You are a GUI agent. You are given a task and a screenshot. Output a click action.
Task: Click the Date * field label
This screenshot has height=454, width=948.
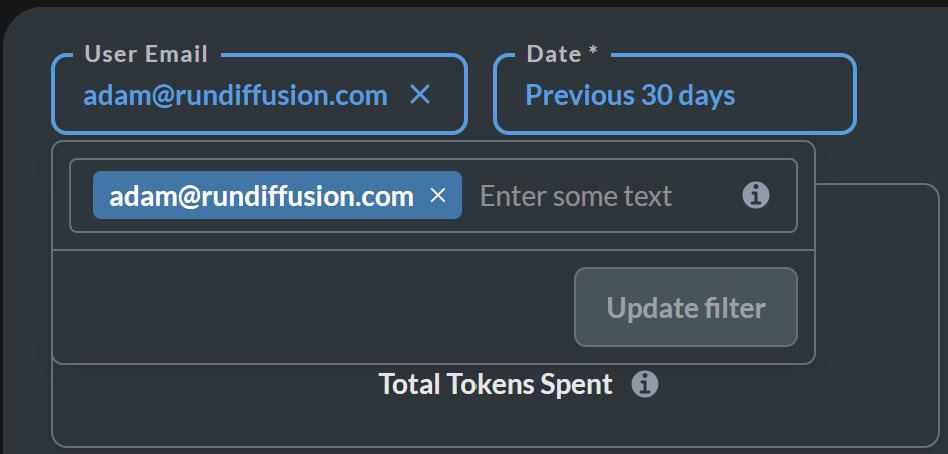click(x=562, y=54)
